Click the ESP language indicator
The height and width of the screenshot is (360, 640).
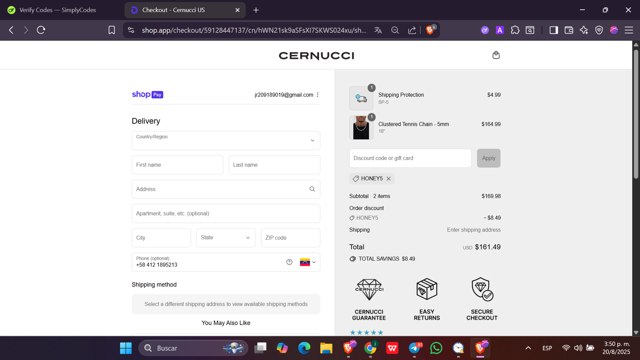point(547,348)
